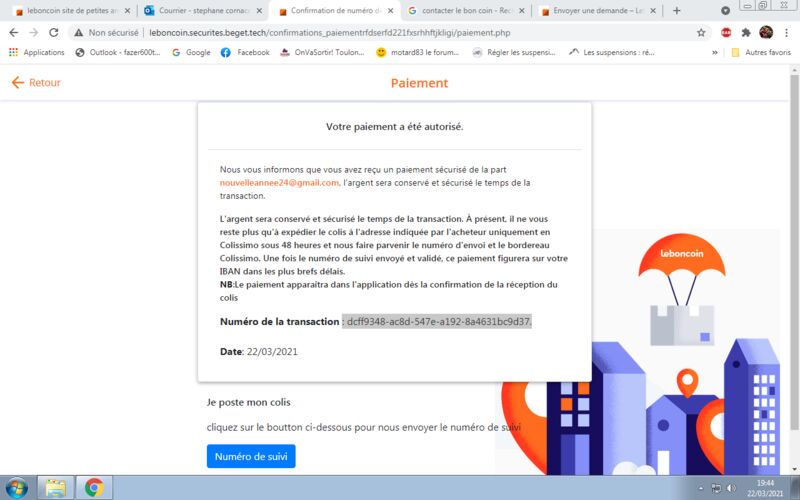
Task: Switch to the 'contacter le bon coin' tab
Action: (467, 11)
